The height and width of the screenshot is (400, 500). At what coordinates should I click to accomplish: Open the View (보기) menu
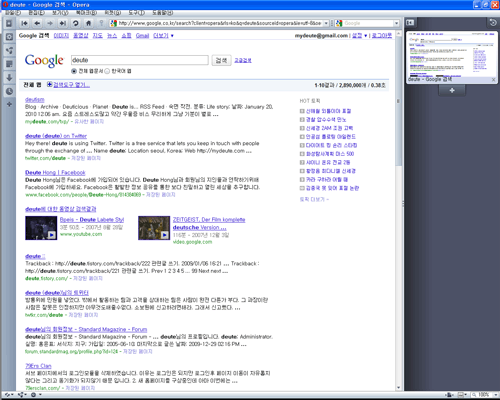tap(60, 13)
